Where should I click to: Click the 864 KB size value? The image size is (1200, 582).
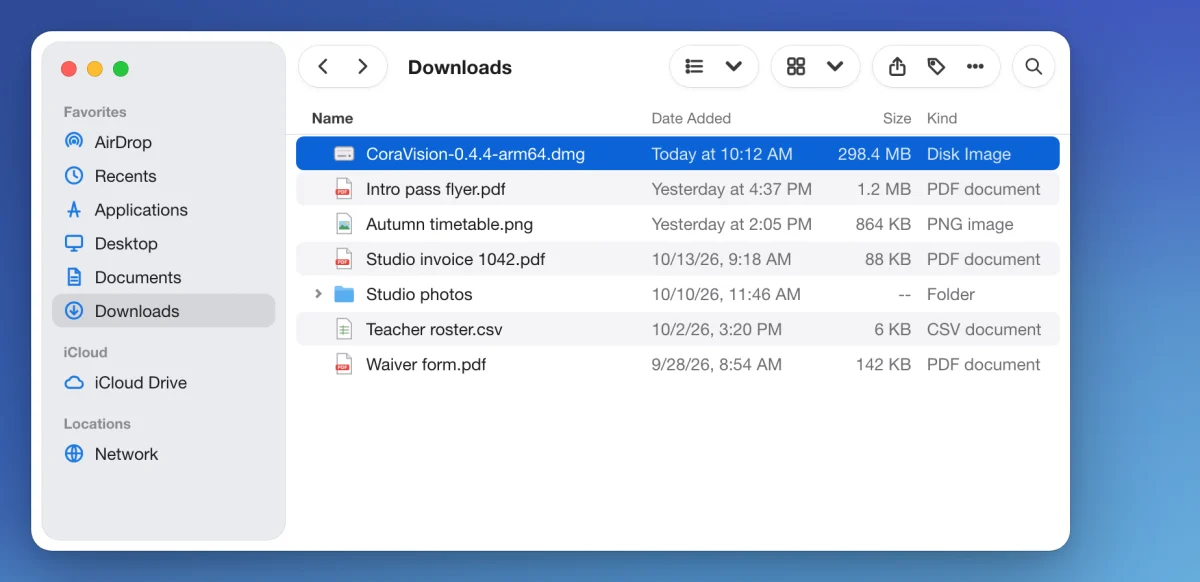(883, 224)
